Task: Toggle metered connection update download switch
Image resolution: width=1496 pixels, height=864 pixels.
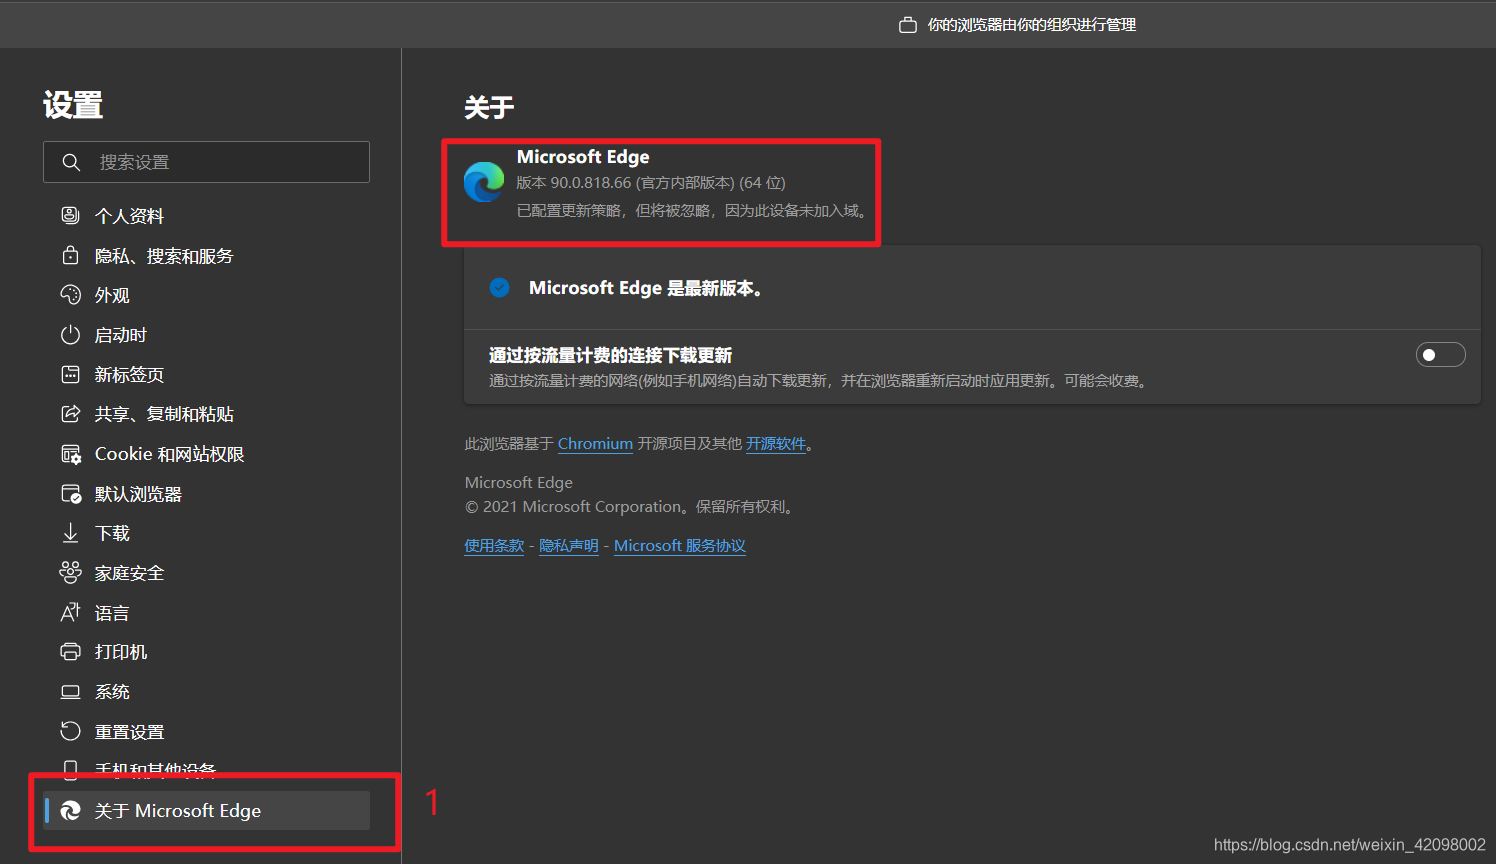Action: tap(1440, 355)
